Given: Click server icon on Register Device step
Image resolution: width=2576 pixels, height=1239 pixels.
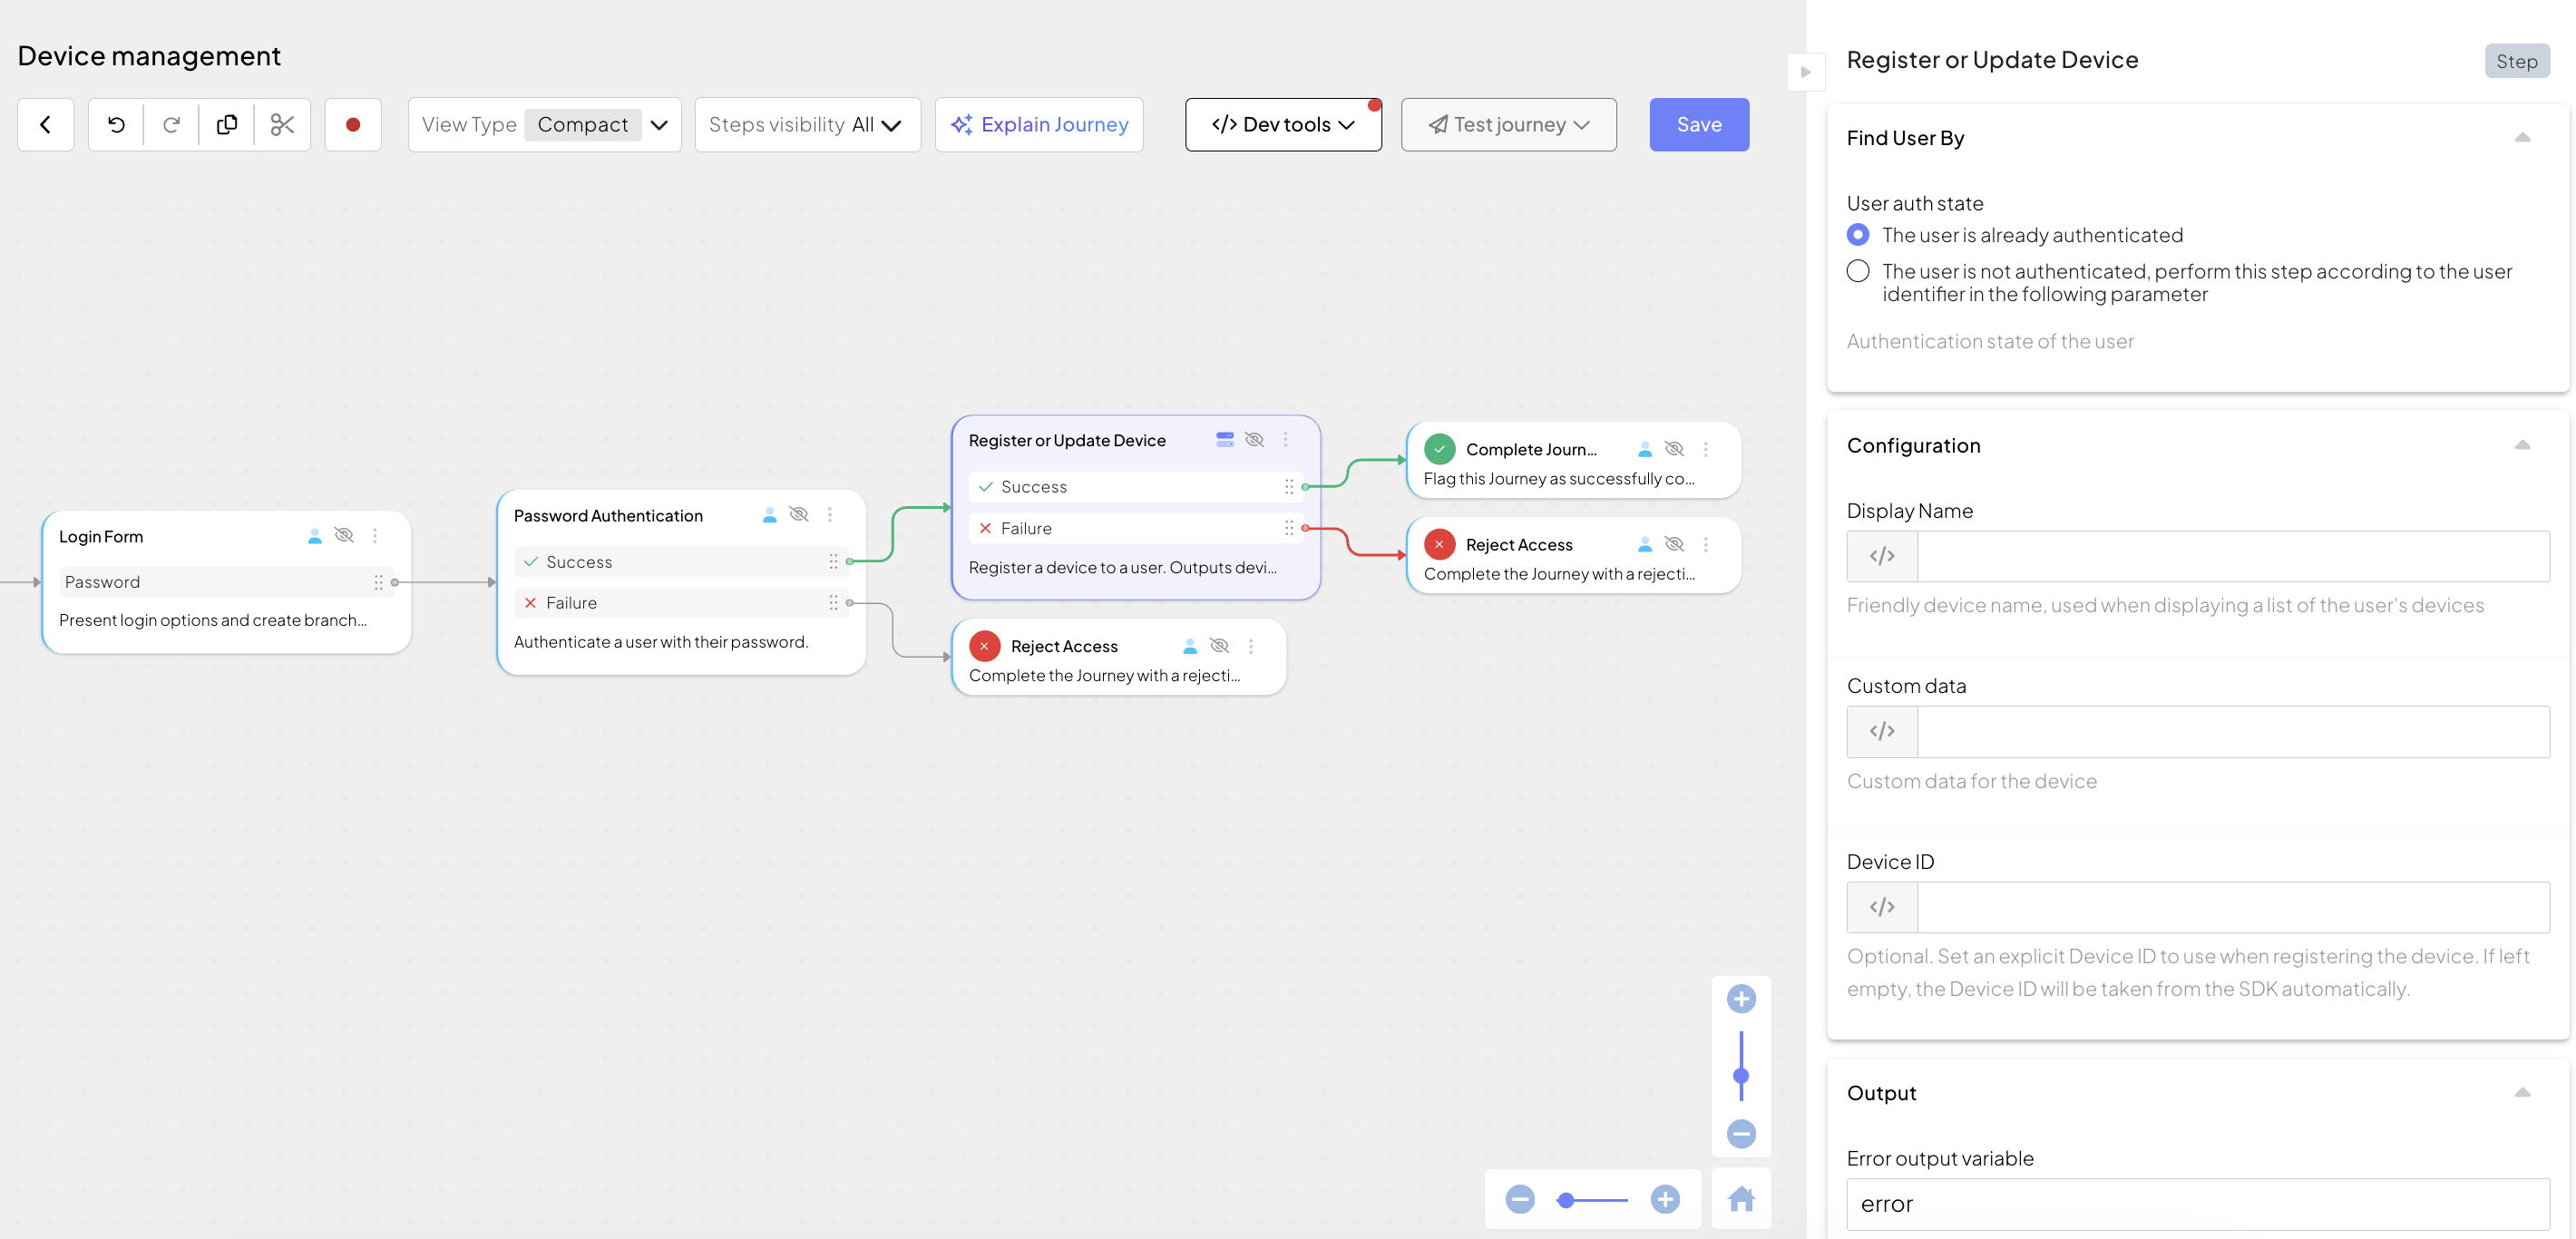Looking at the screenshot, I should [1225, 440].
